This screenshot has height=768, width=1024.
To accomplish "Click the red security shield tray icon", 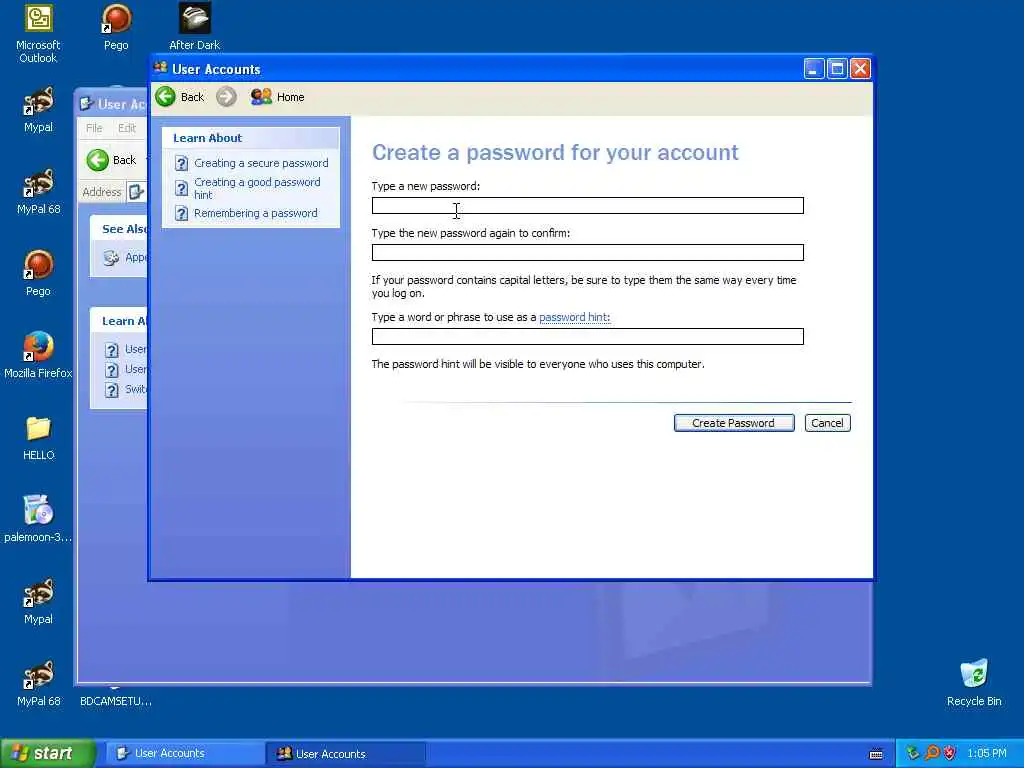I will [x=950, y=754].
